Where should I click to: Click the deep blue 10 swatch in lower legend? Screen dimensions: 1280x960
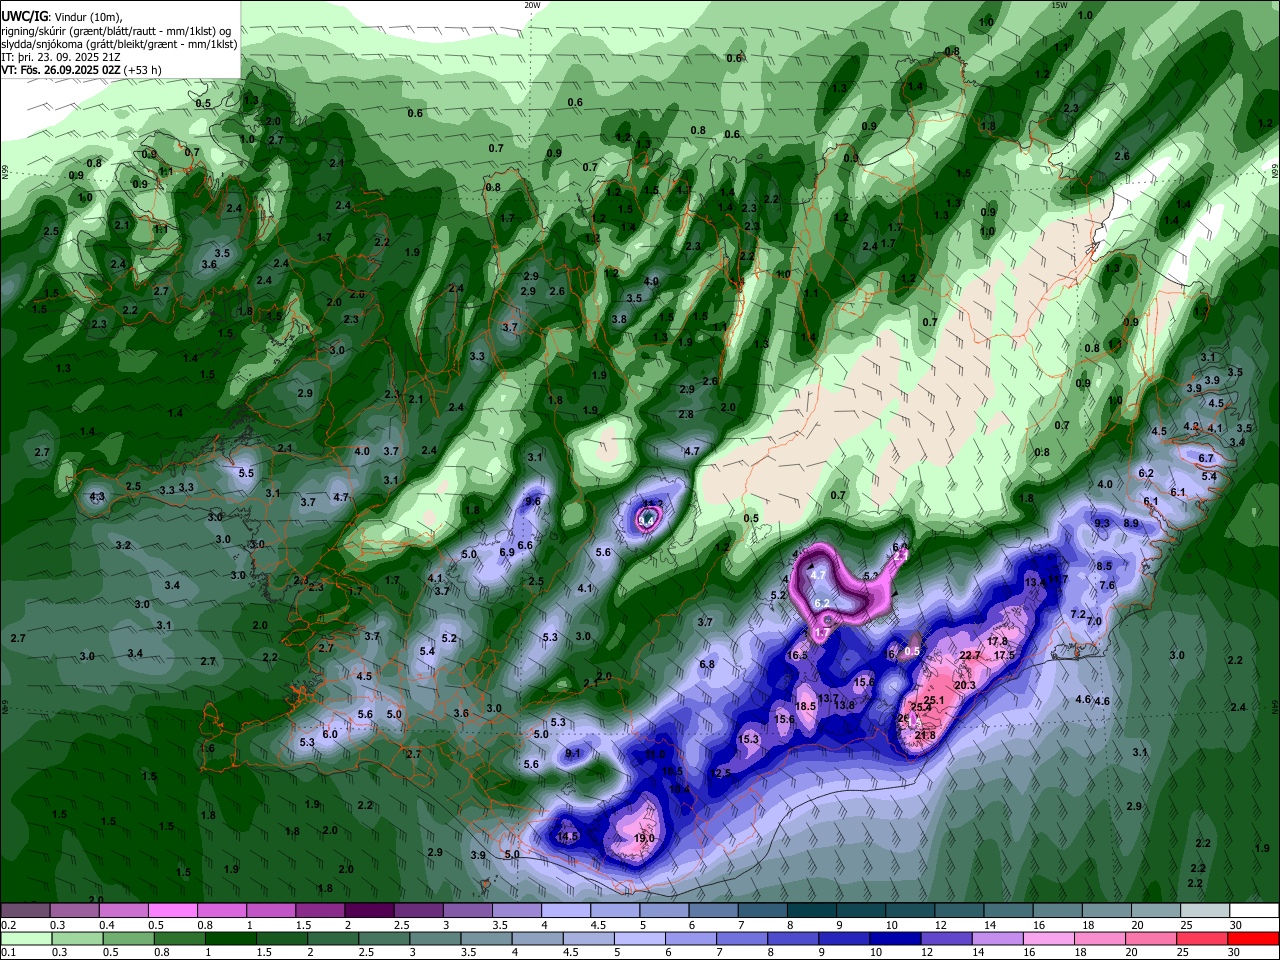point(897,939)
